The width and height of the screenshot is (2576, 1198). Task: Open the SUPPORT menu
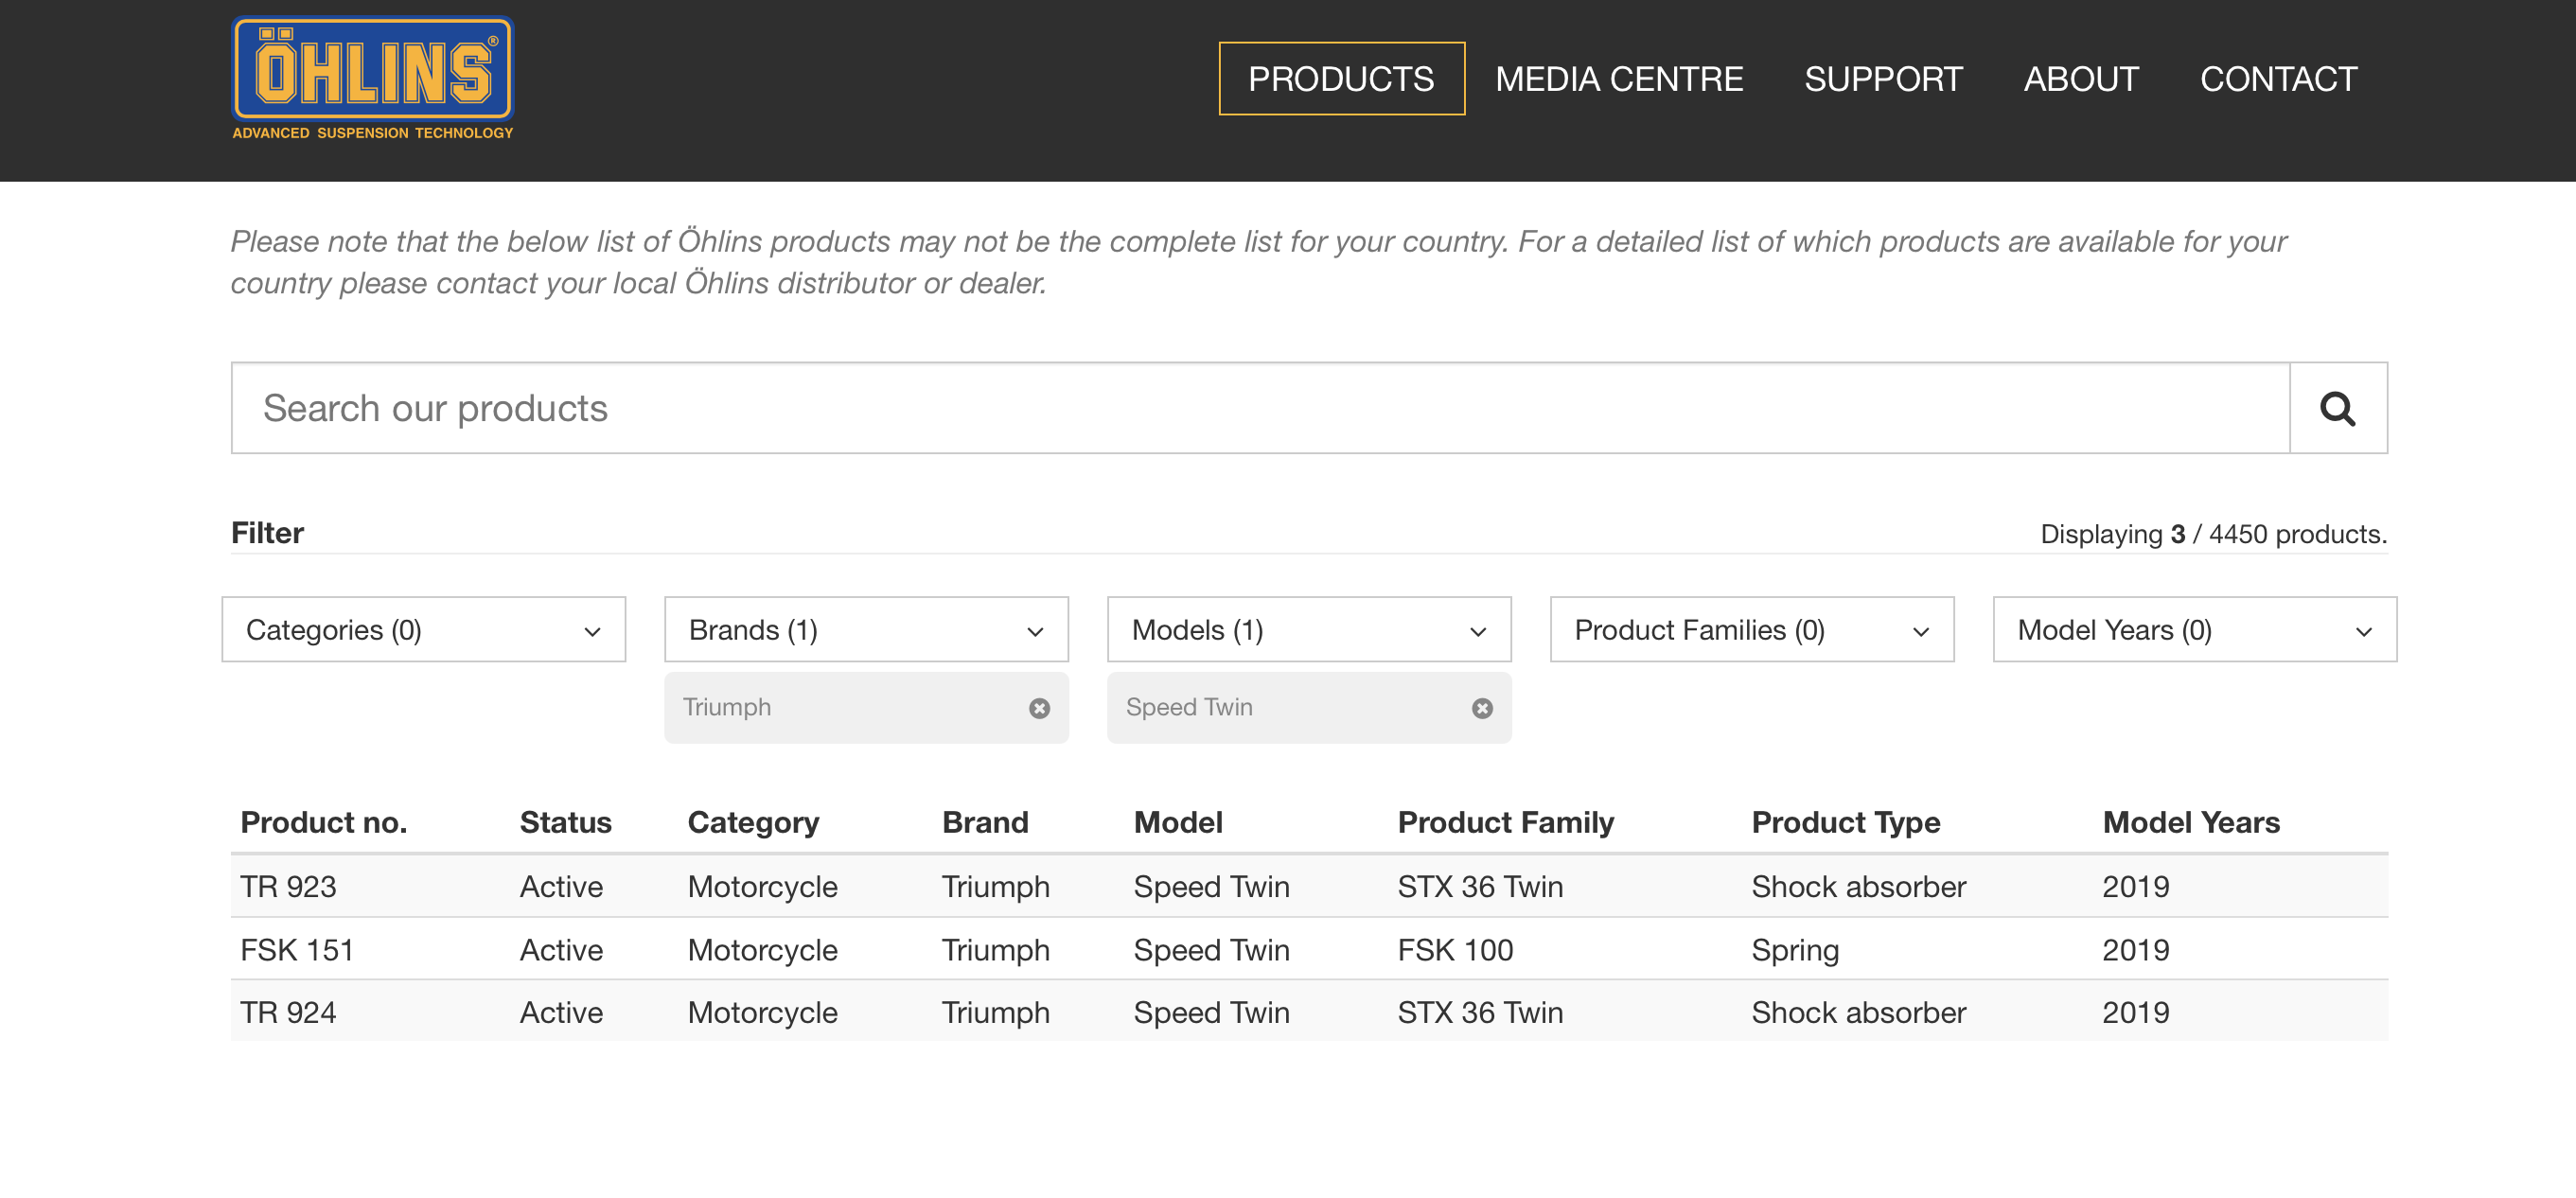1883,79
